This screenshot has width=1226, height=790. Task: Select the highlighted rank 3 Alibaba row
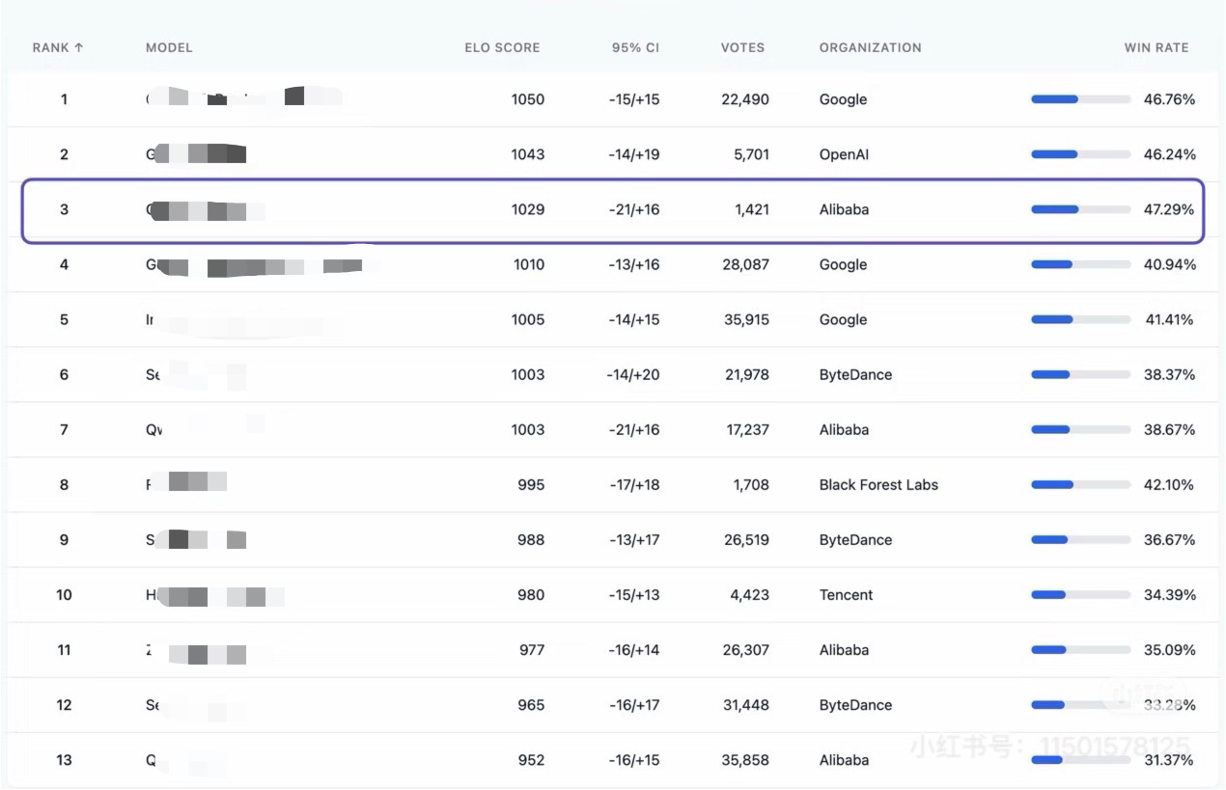pyautogui.click(x=612, y=210)
